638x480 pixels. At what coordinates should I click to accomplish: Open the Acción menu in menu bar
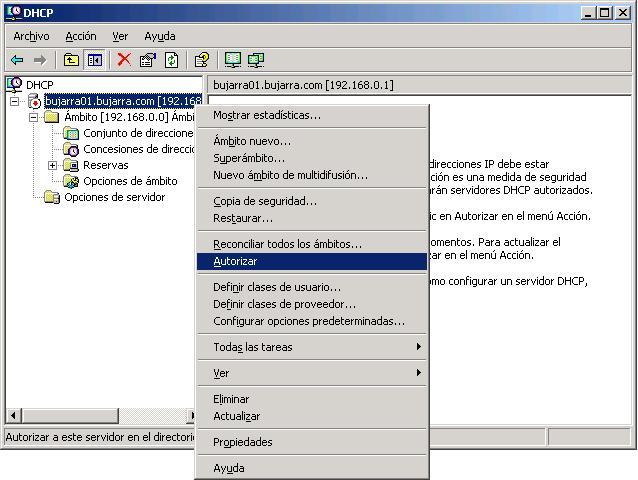[x=81, y=36]
